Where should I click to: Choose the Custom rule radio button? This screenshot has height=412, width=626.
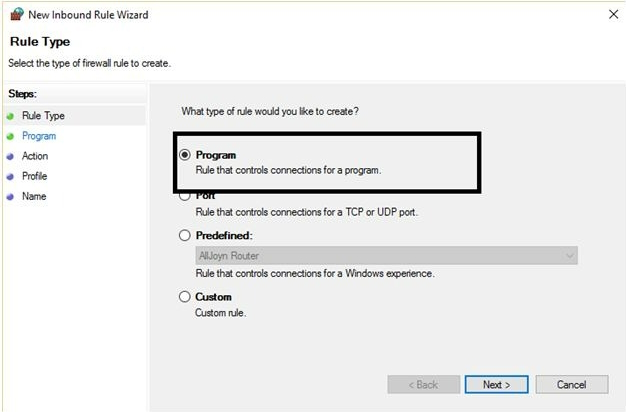pos(184,297)
